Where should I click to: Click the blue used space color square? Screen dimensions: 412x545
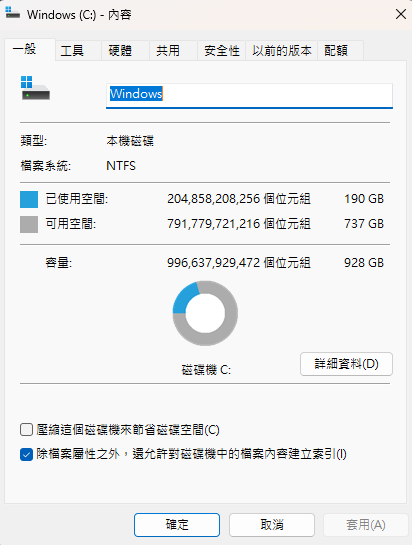pos(29,199)
